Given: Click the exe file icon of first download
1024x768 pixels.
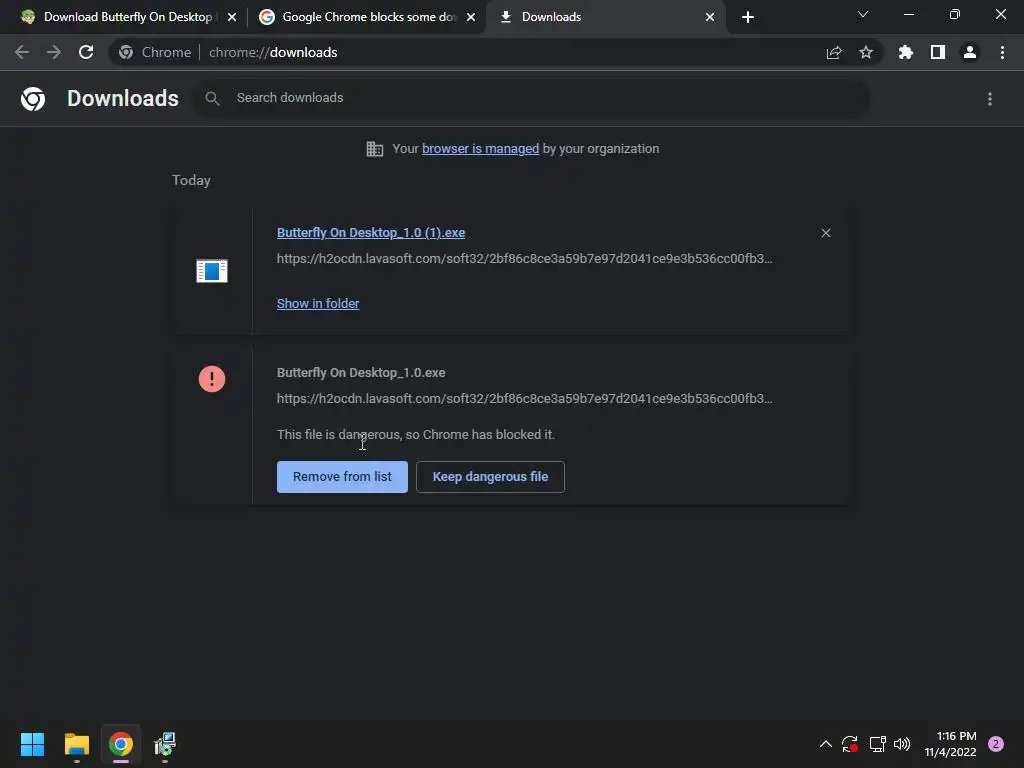Looking at the screenshot, I should click(212, 270).
